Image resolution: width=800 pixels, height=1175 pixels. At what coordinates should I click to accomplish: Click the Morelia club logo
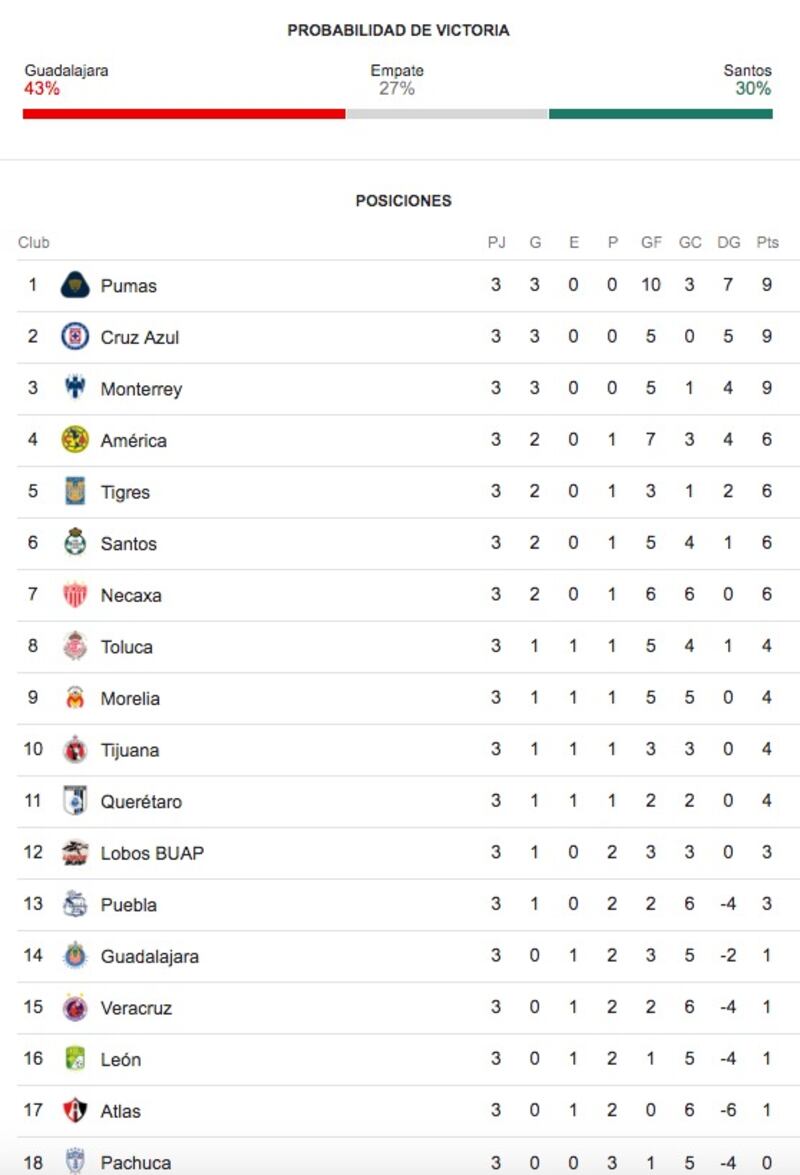click(75, 698)
